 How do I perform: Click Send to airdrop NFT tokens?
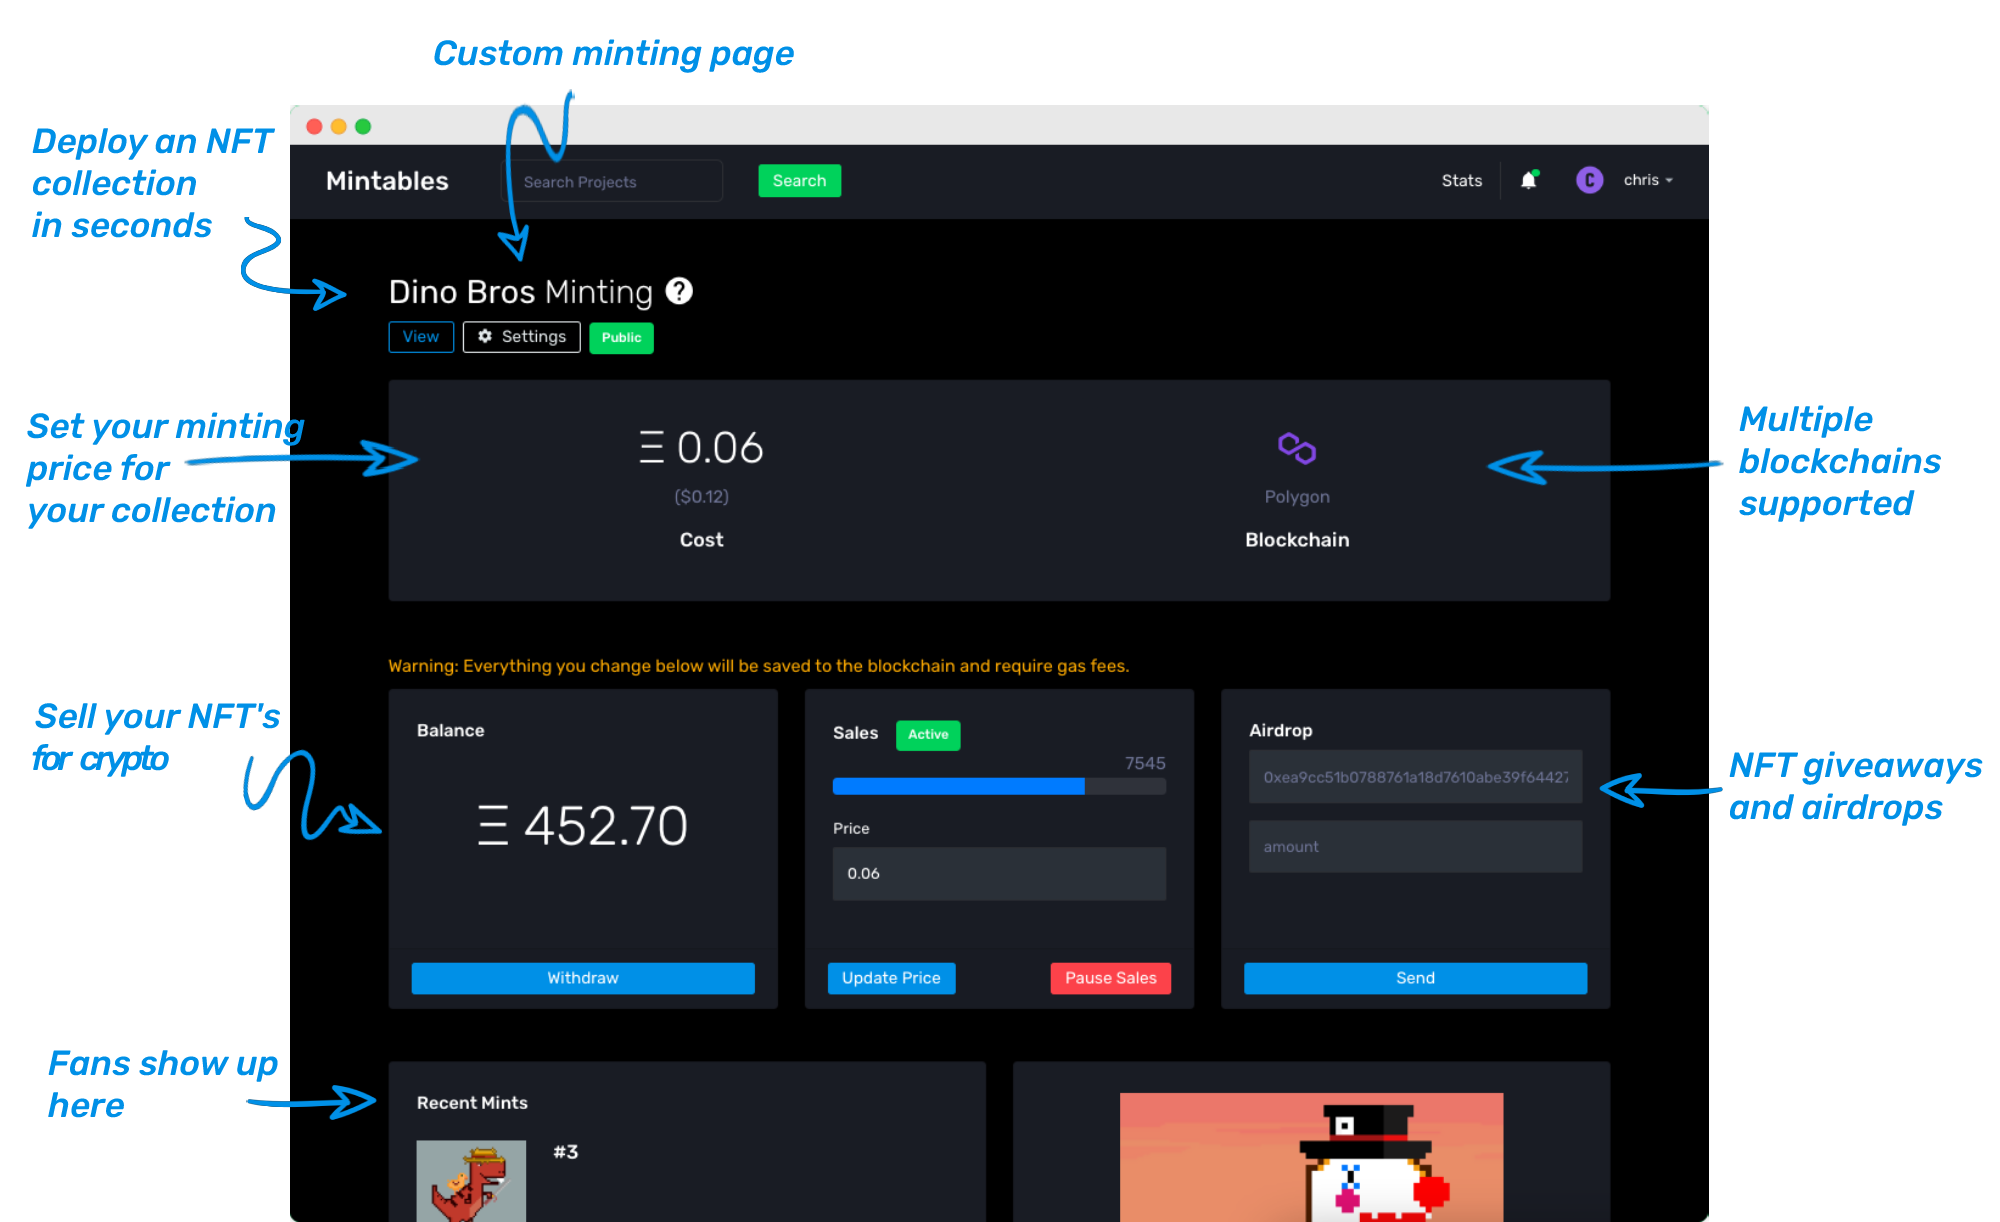pos(1413,976)
